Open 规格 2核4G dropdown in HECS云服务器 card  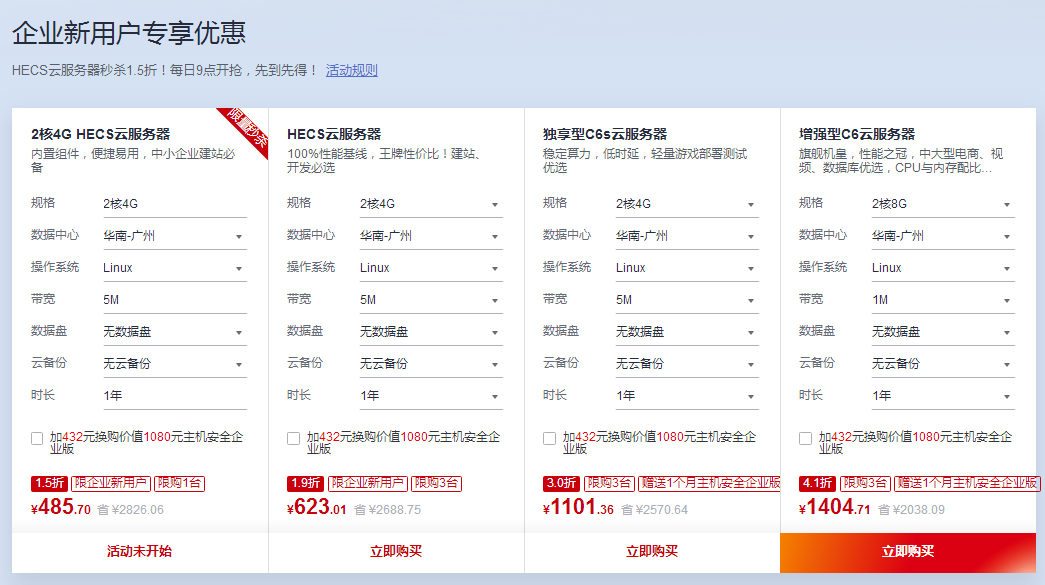click(431, 204)
